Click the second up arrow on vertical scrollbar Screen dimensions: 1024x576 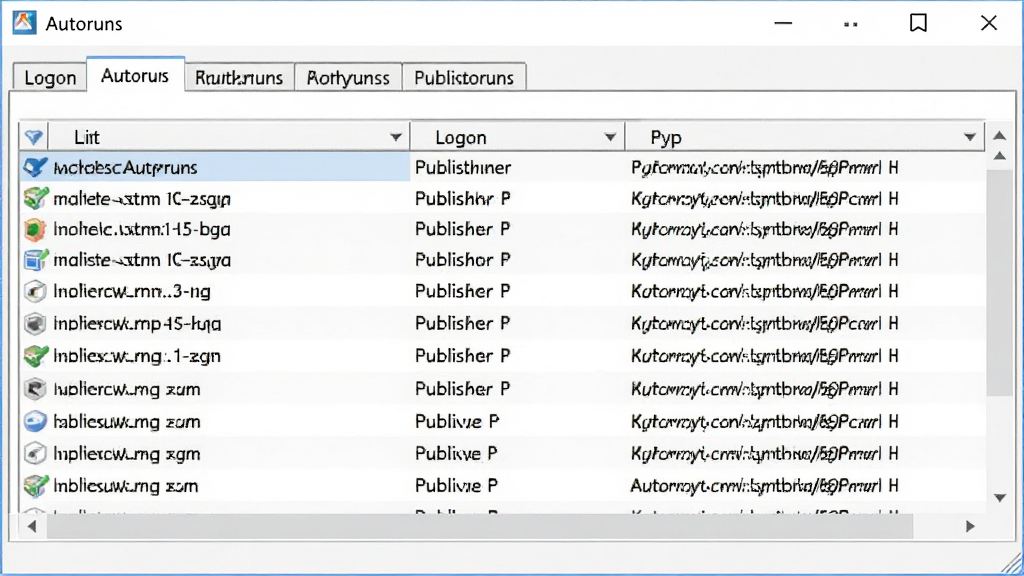[999, 156]
